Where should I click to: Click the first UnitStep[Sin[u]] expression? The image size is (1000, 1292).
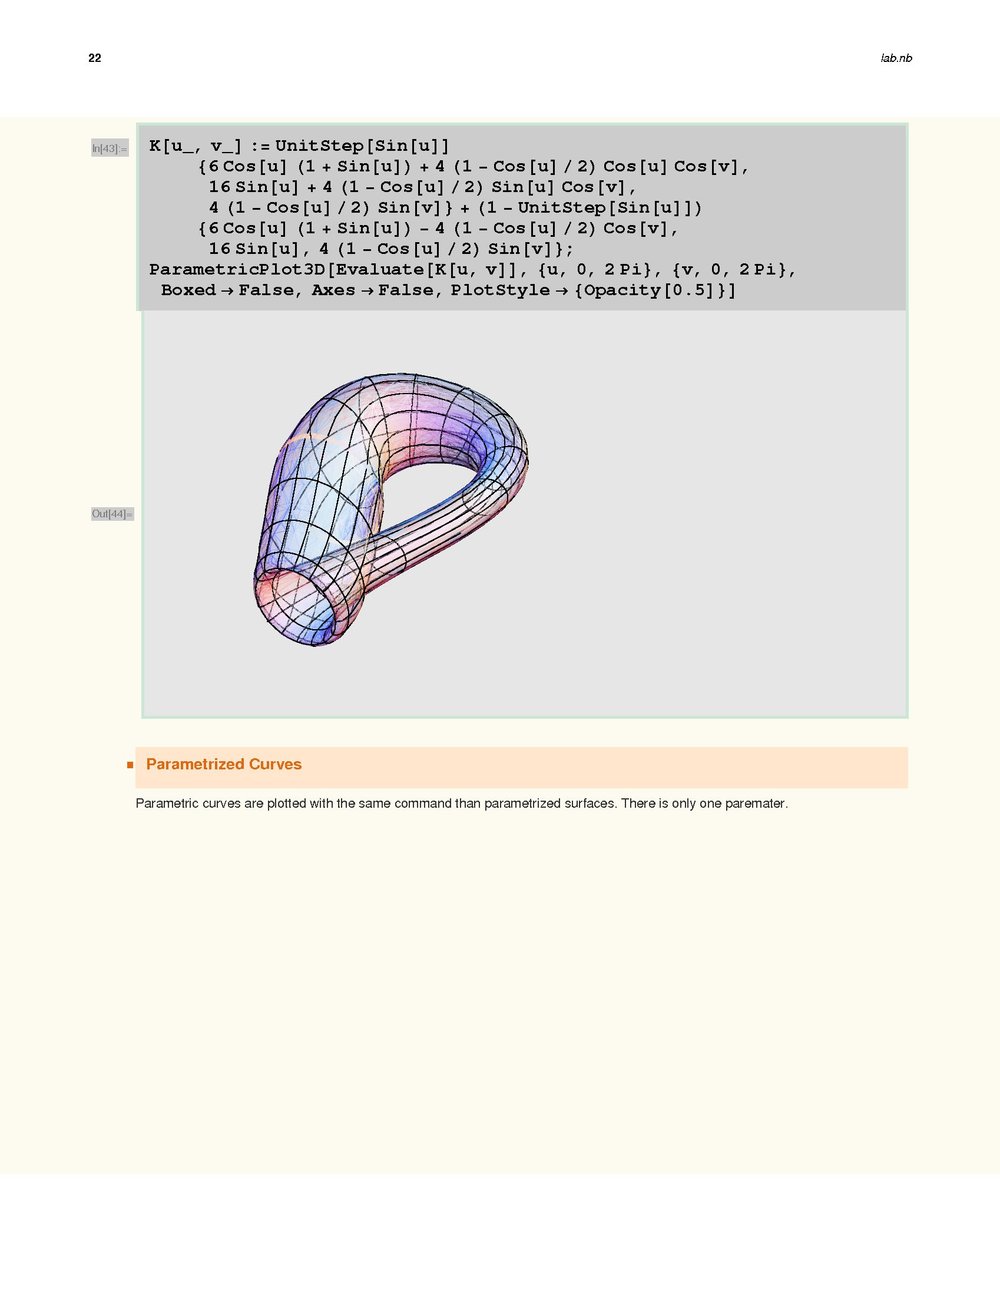[362, 146]
